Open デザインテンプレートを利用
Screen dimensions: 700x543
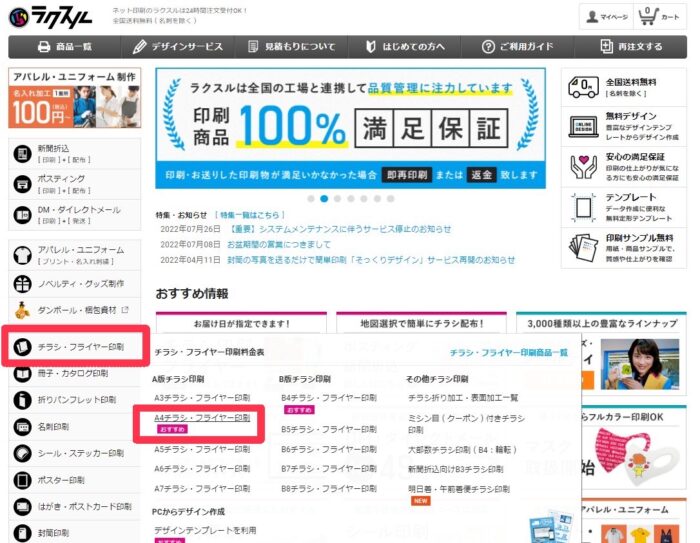pyautogui.click(x=205, y=530)
